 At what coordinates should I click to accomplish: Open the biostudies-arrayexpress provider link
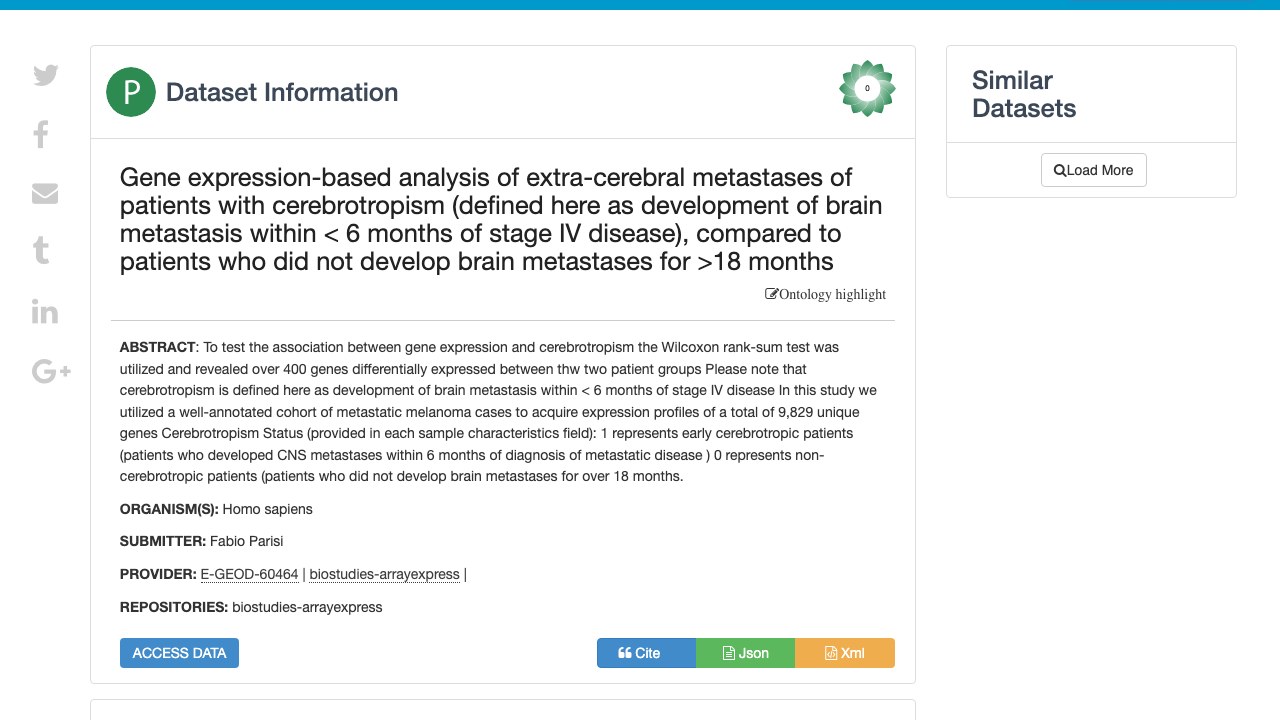[x=385, y=574]
